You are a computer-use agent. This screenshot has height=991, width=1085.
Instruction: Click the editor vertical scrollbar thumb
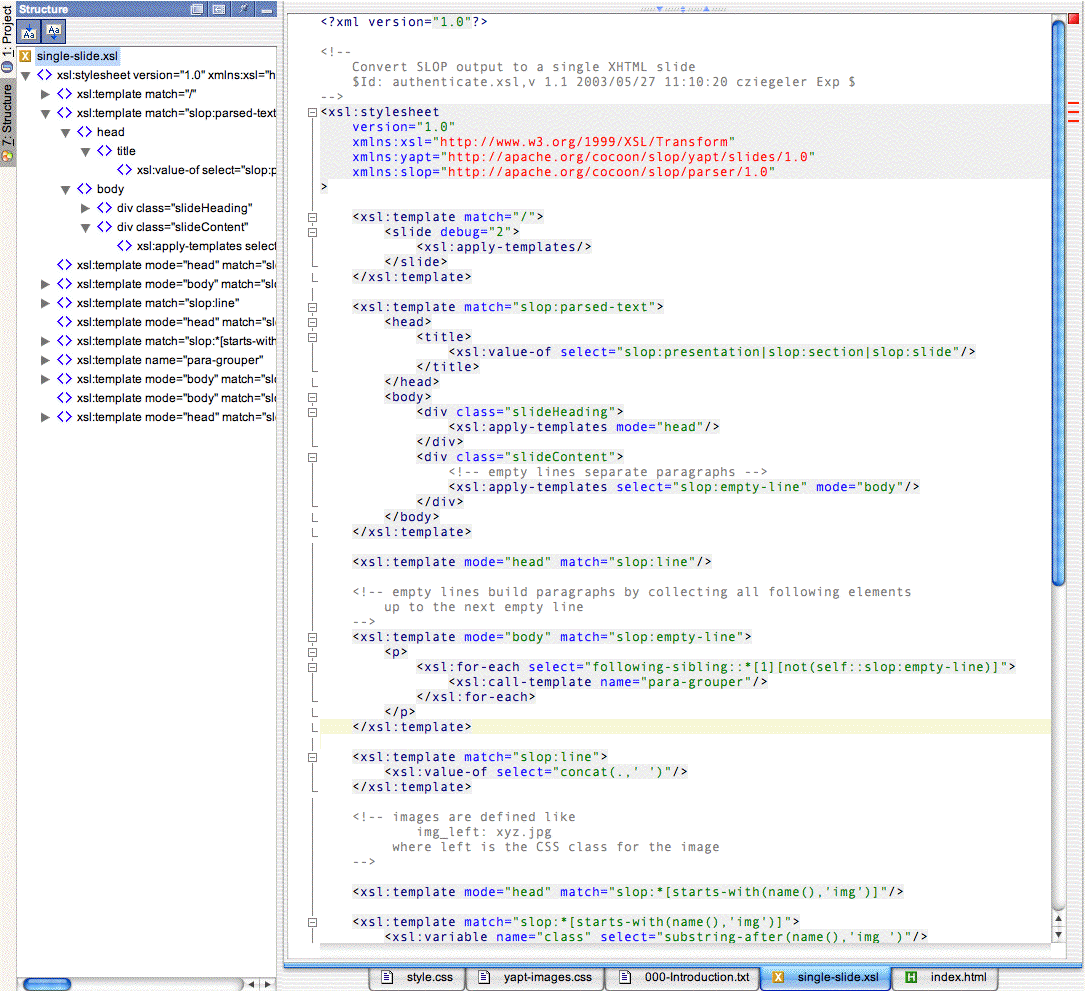point(1058,303)
